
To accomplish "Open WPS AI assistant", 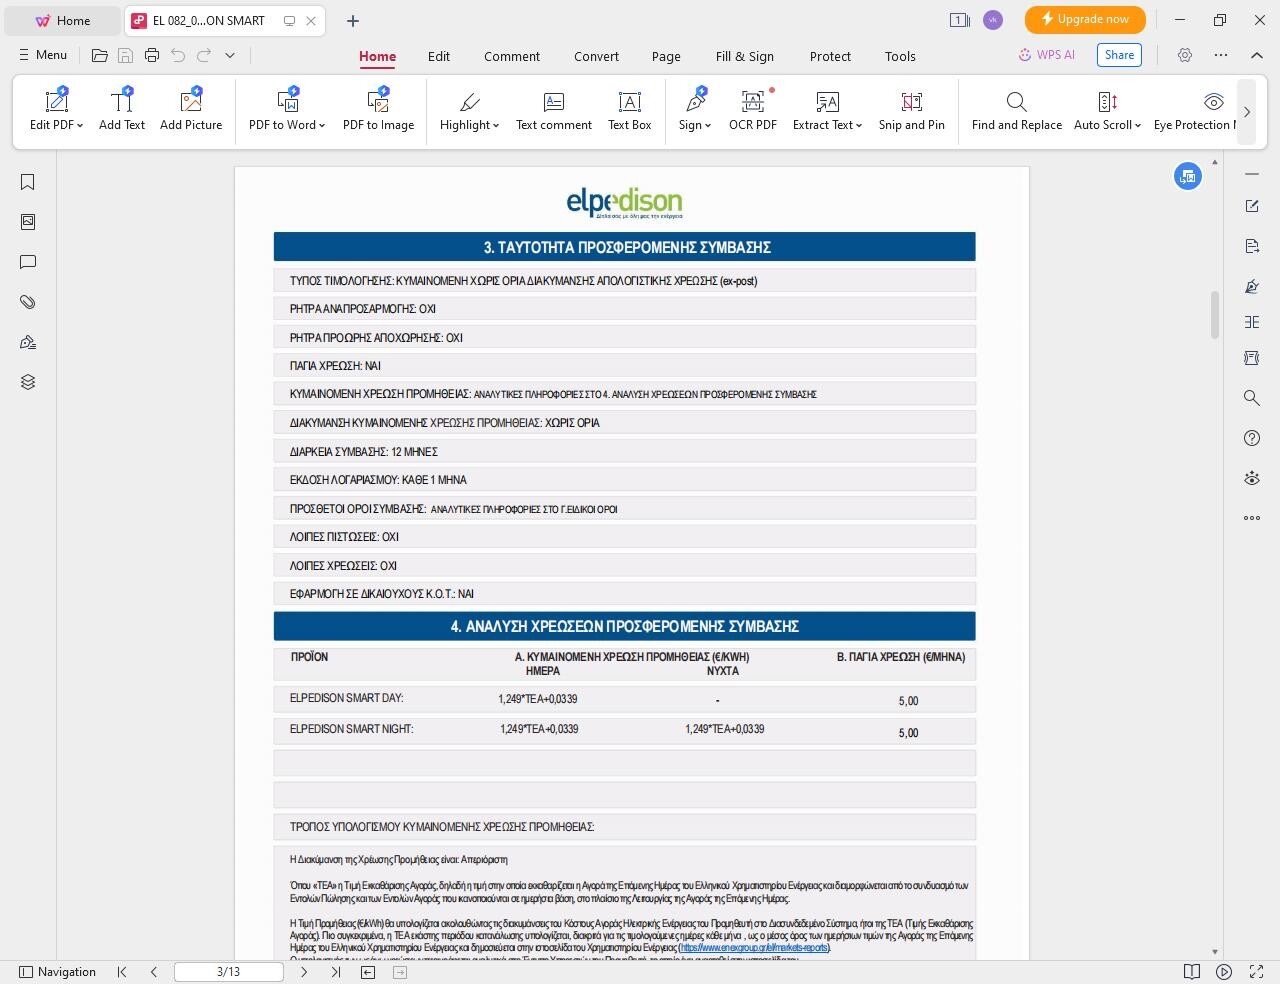I will pyautogui.click(x=1047, y=55).
